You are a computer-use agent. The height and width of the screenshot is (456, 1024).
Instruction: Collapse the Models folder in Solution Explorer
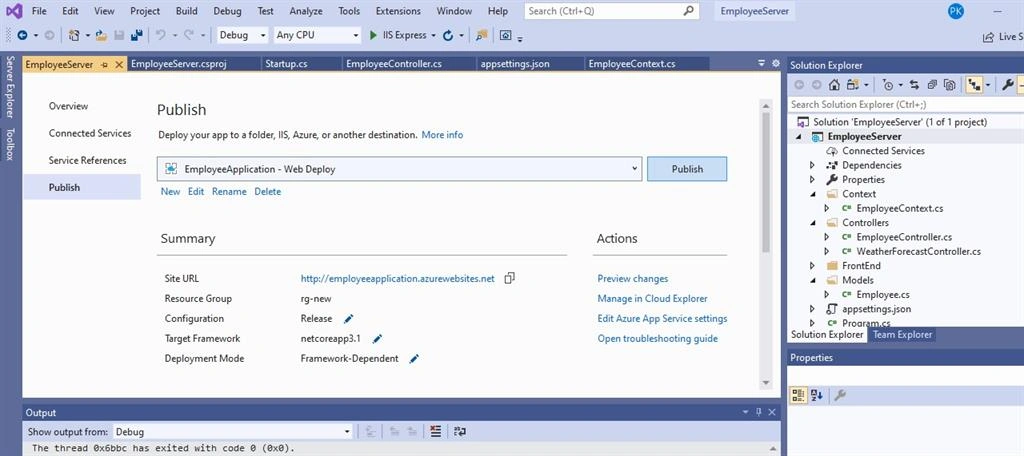tap(812, 280)
